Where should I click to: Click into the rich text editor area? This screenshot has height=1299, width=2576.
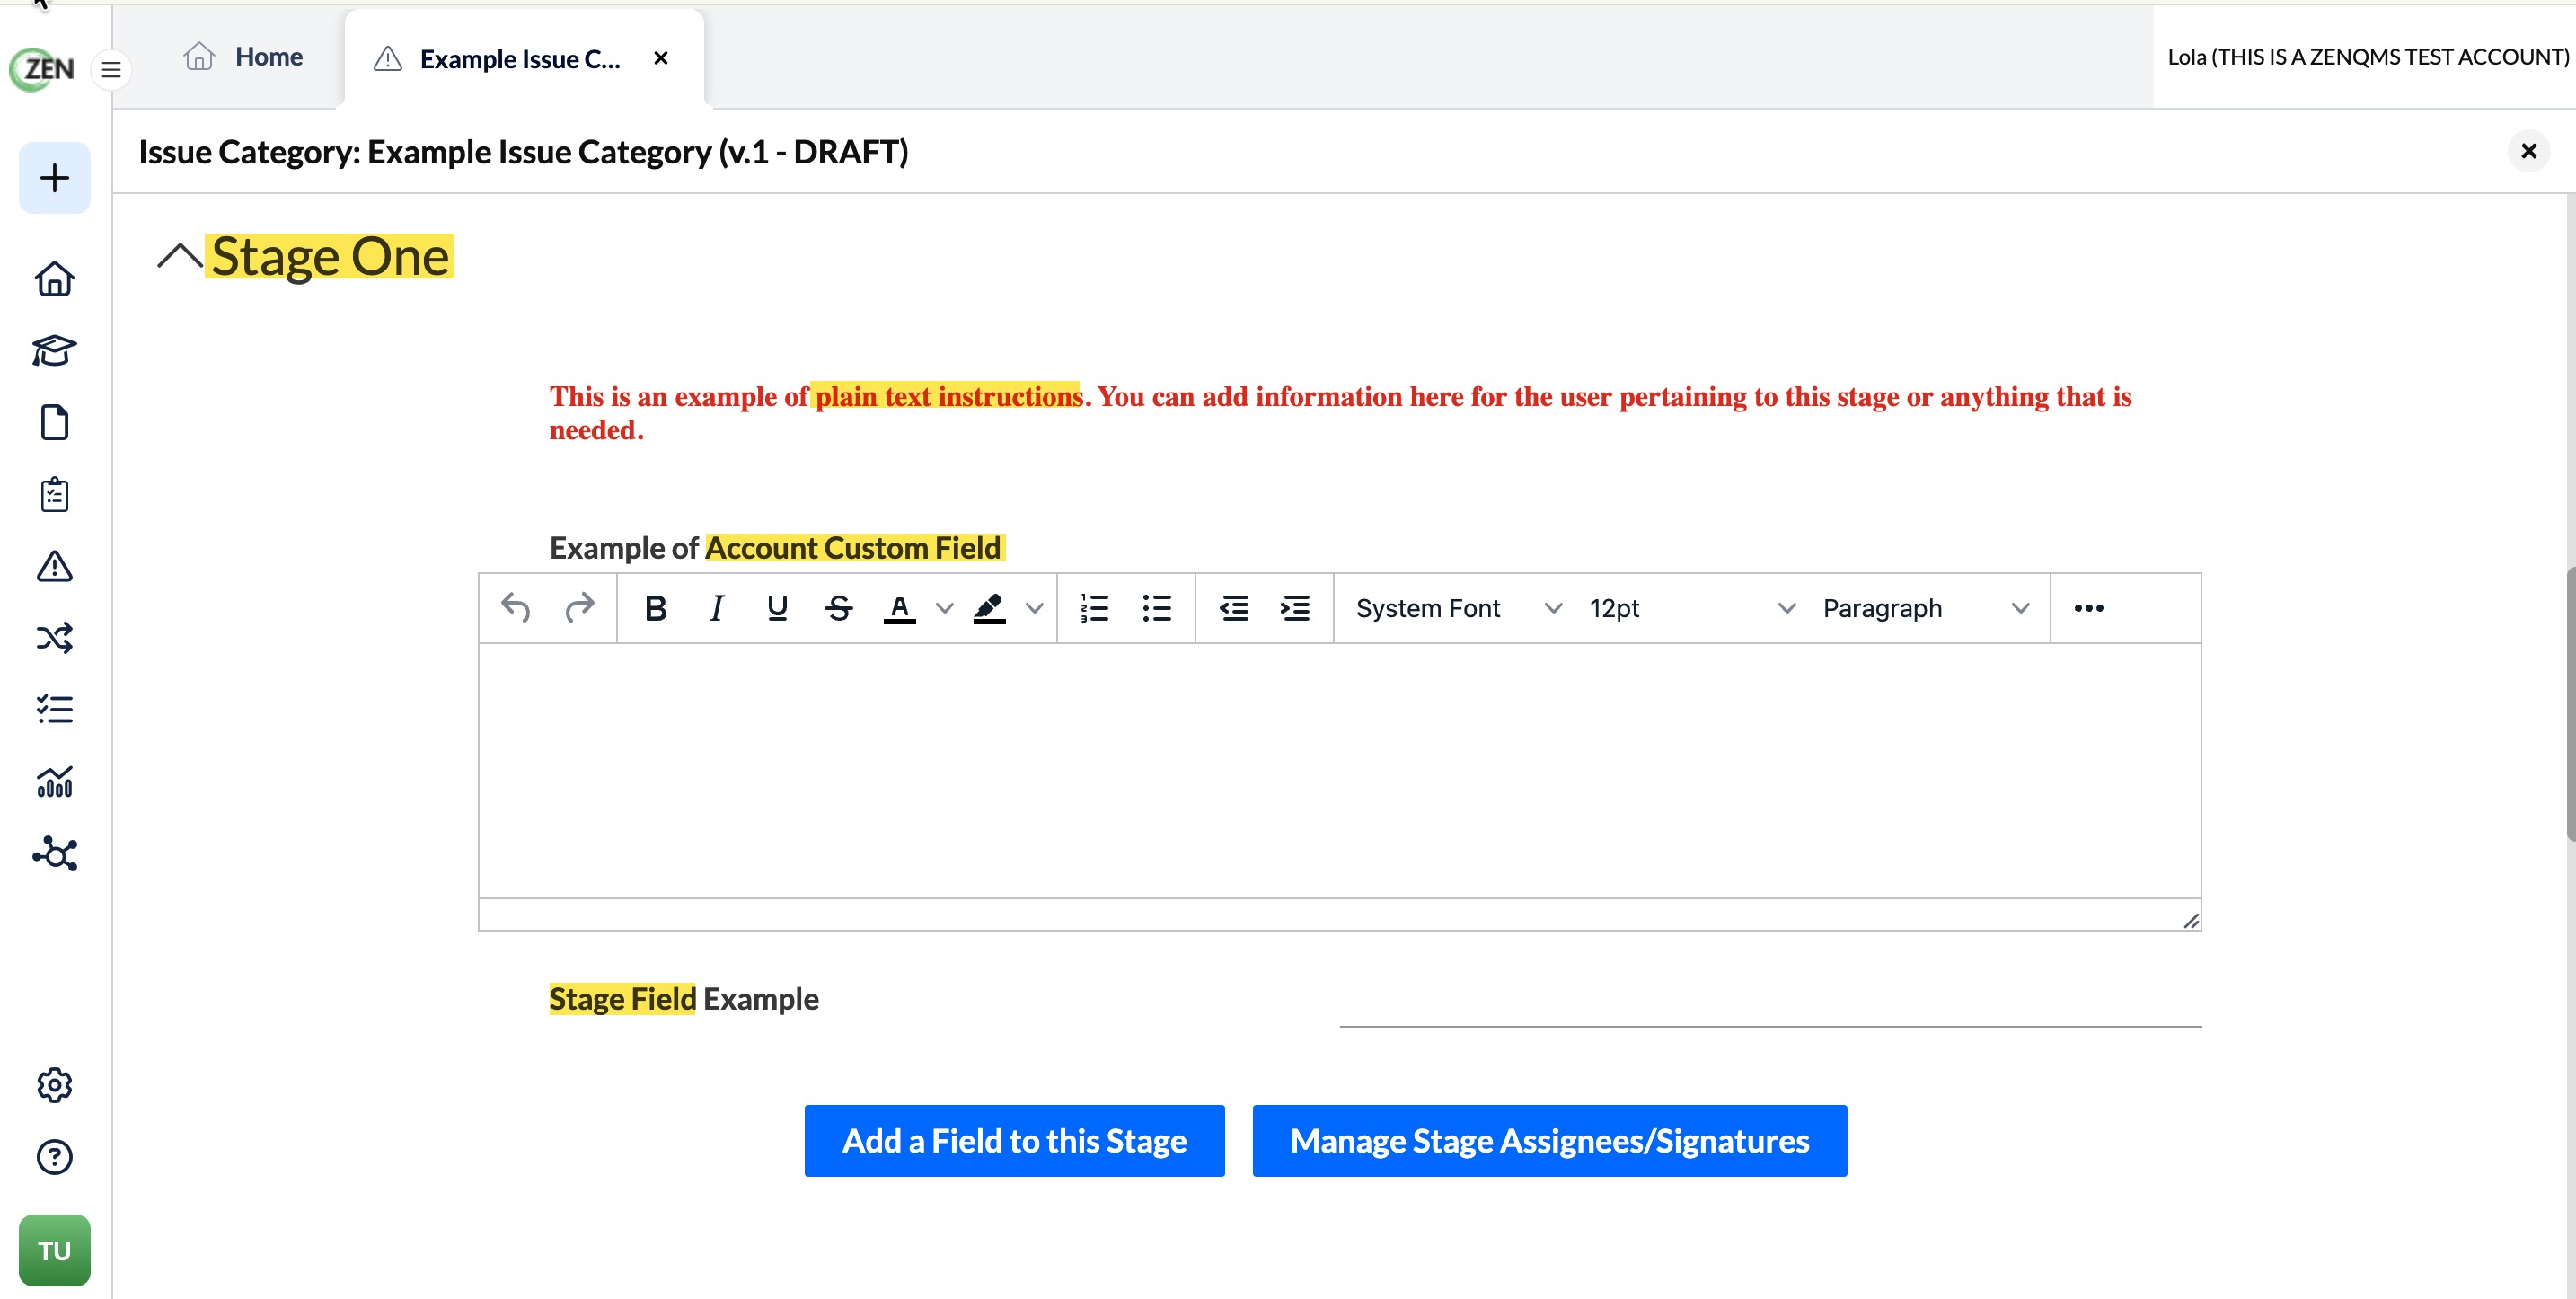(x=1339, y=770)
